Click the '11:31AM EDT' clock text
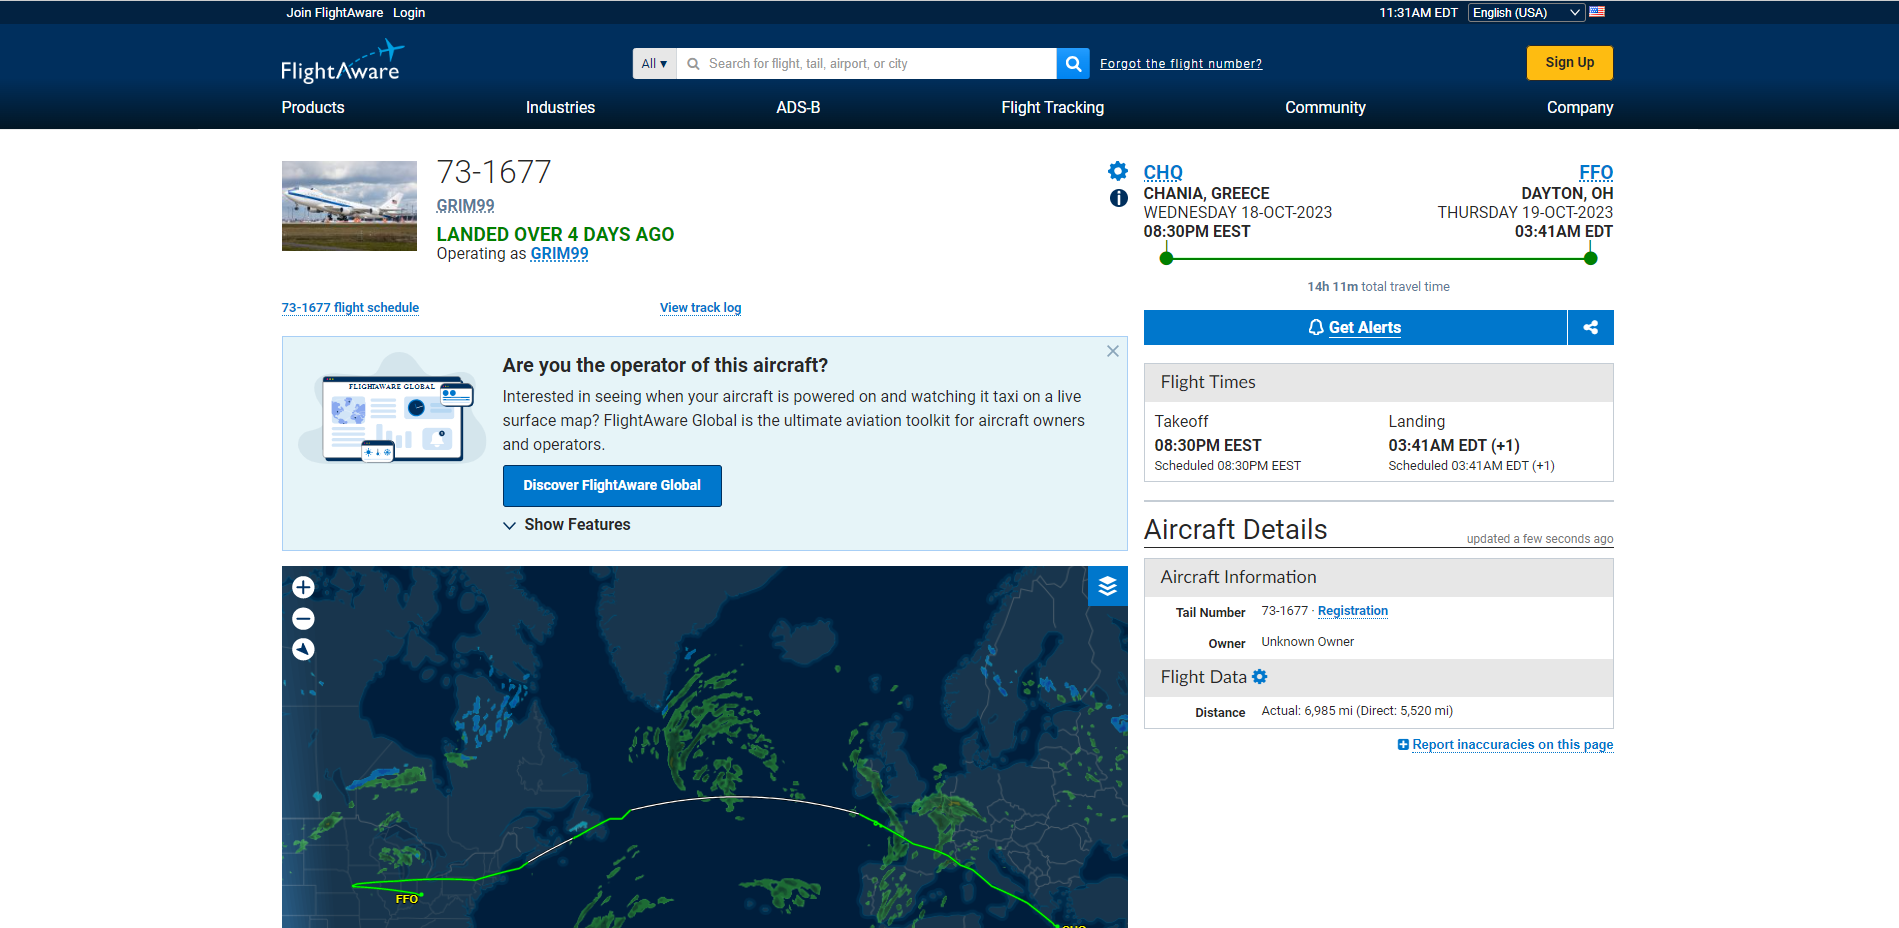The height and width of the screenshot is (928, 1899). click(x=1418, y=13)
